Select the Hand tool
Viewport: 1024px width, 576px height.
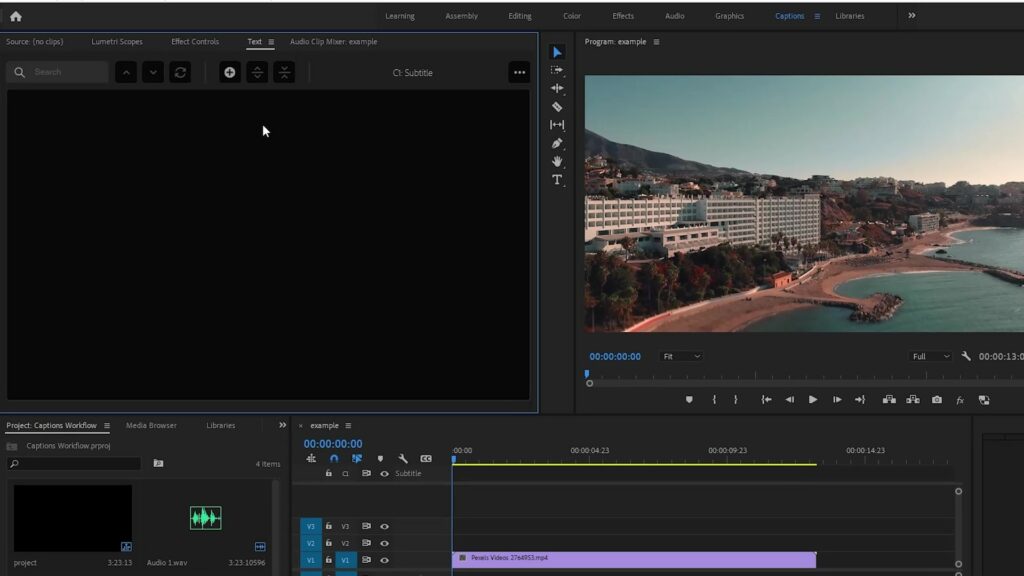[x=557, y=161]
